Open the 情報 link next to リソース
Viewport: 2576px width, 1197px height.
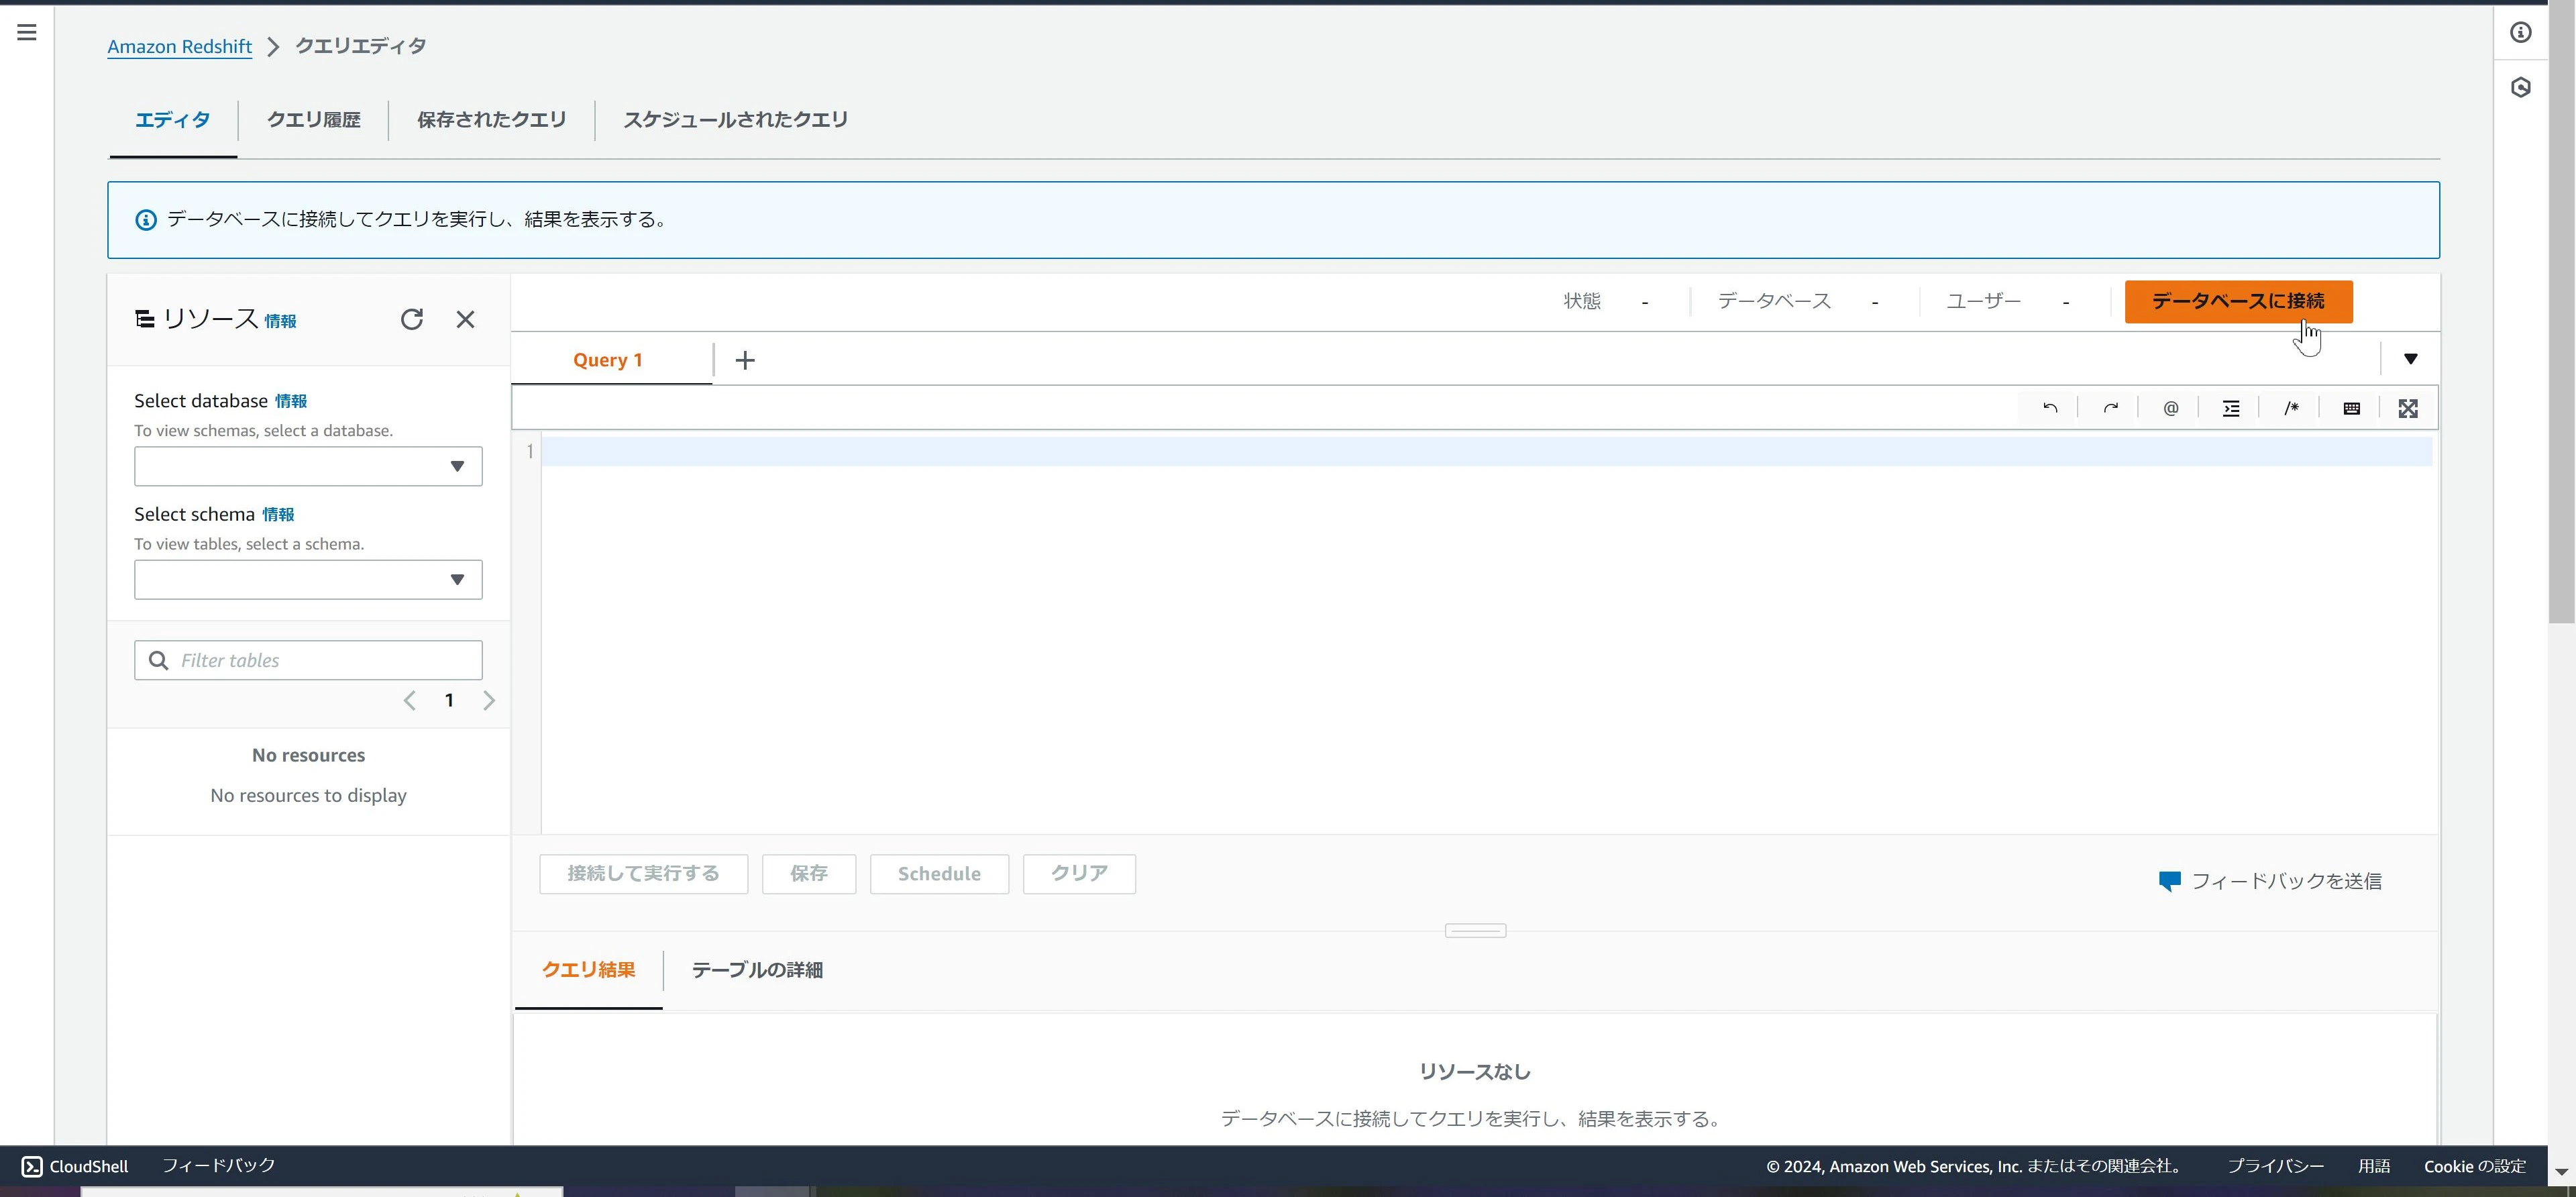click(x=281, y=321)
